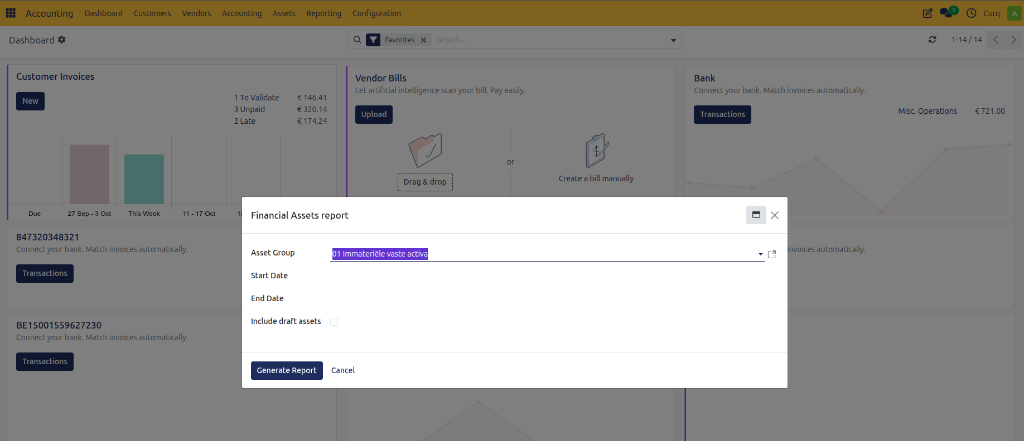Click Transactions on the BE15001559627230 card
The height and width of the screenshot is (441, 1024).
(44, 361)
